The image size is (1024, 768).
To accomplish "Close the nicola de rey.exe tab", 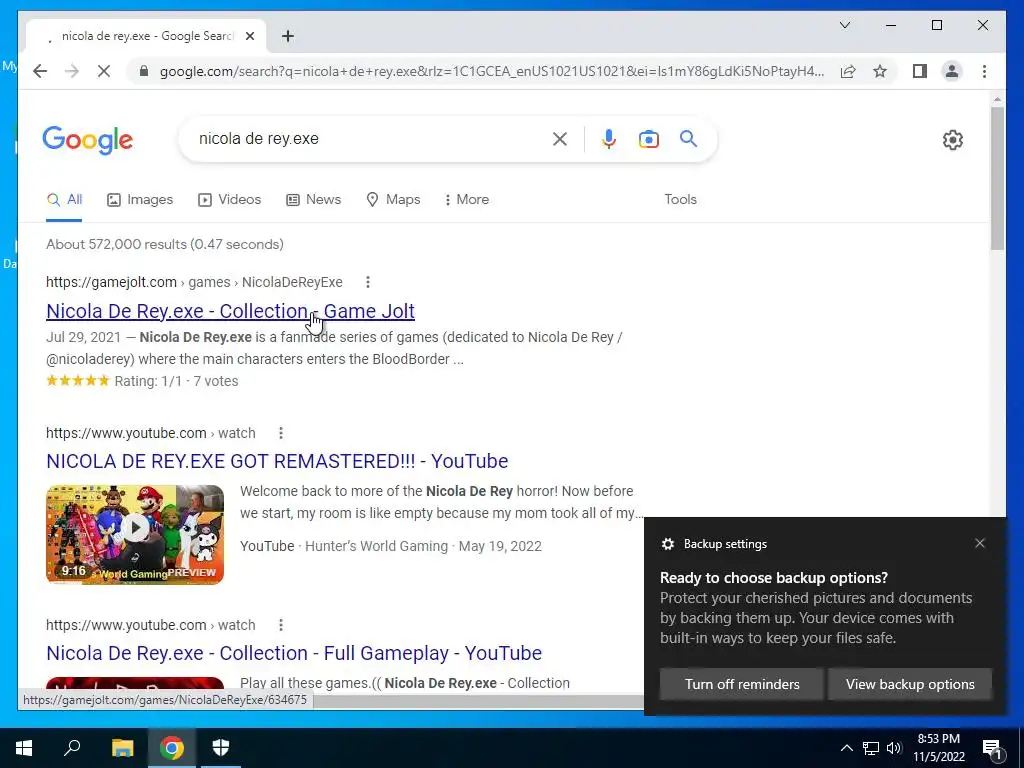I will 249,36.
